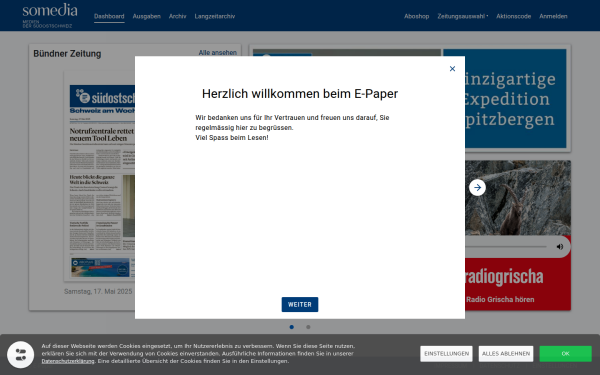Open the Archiv tab
600x375 pixels.
tap(178, 16)
